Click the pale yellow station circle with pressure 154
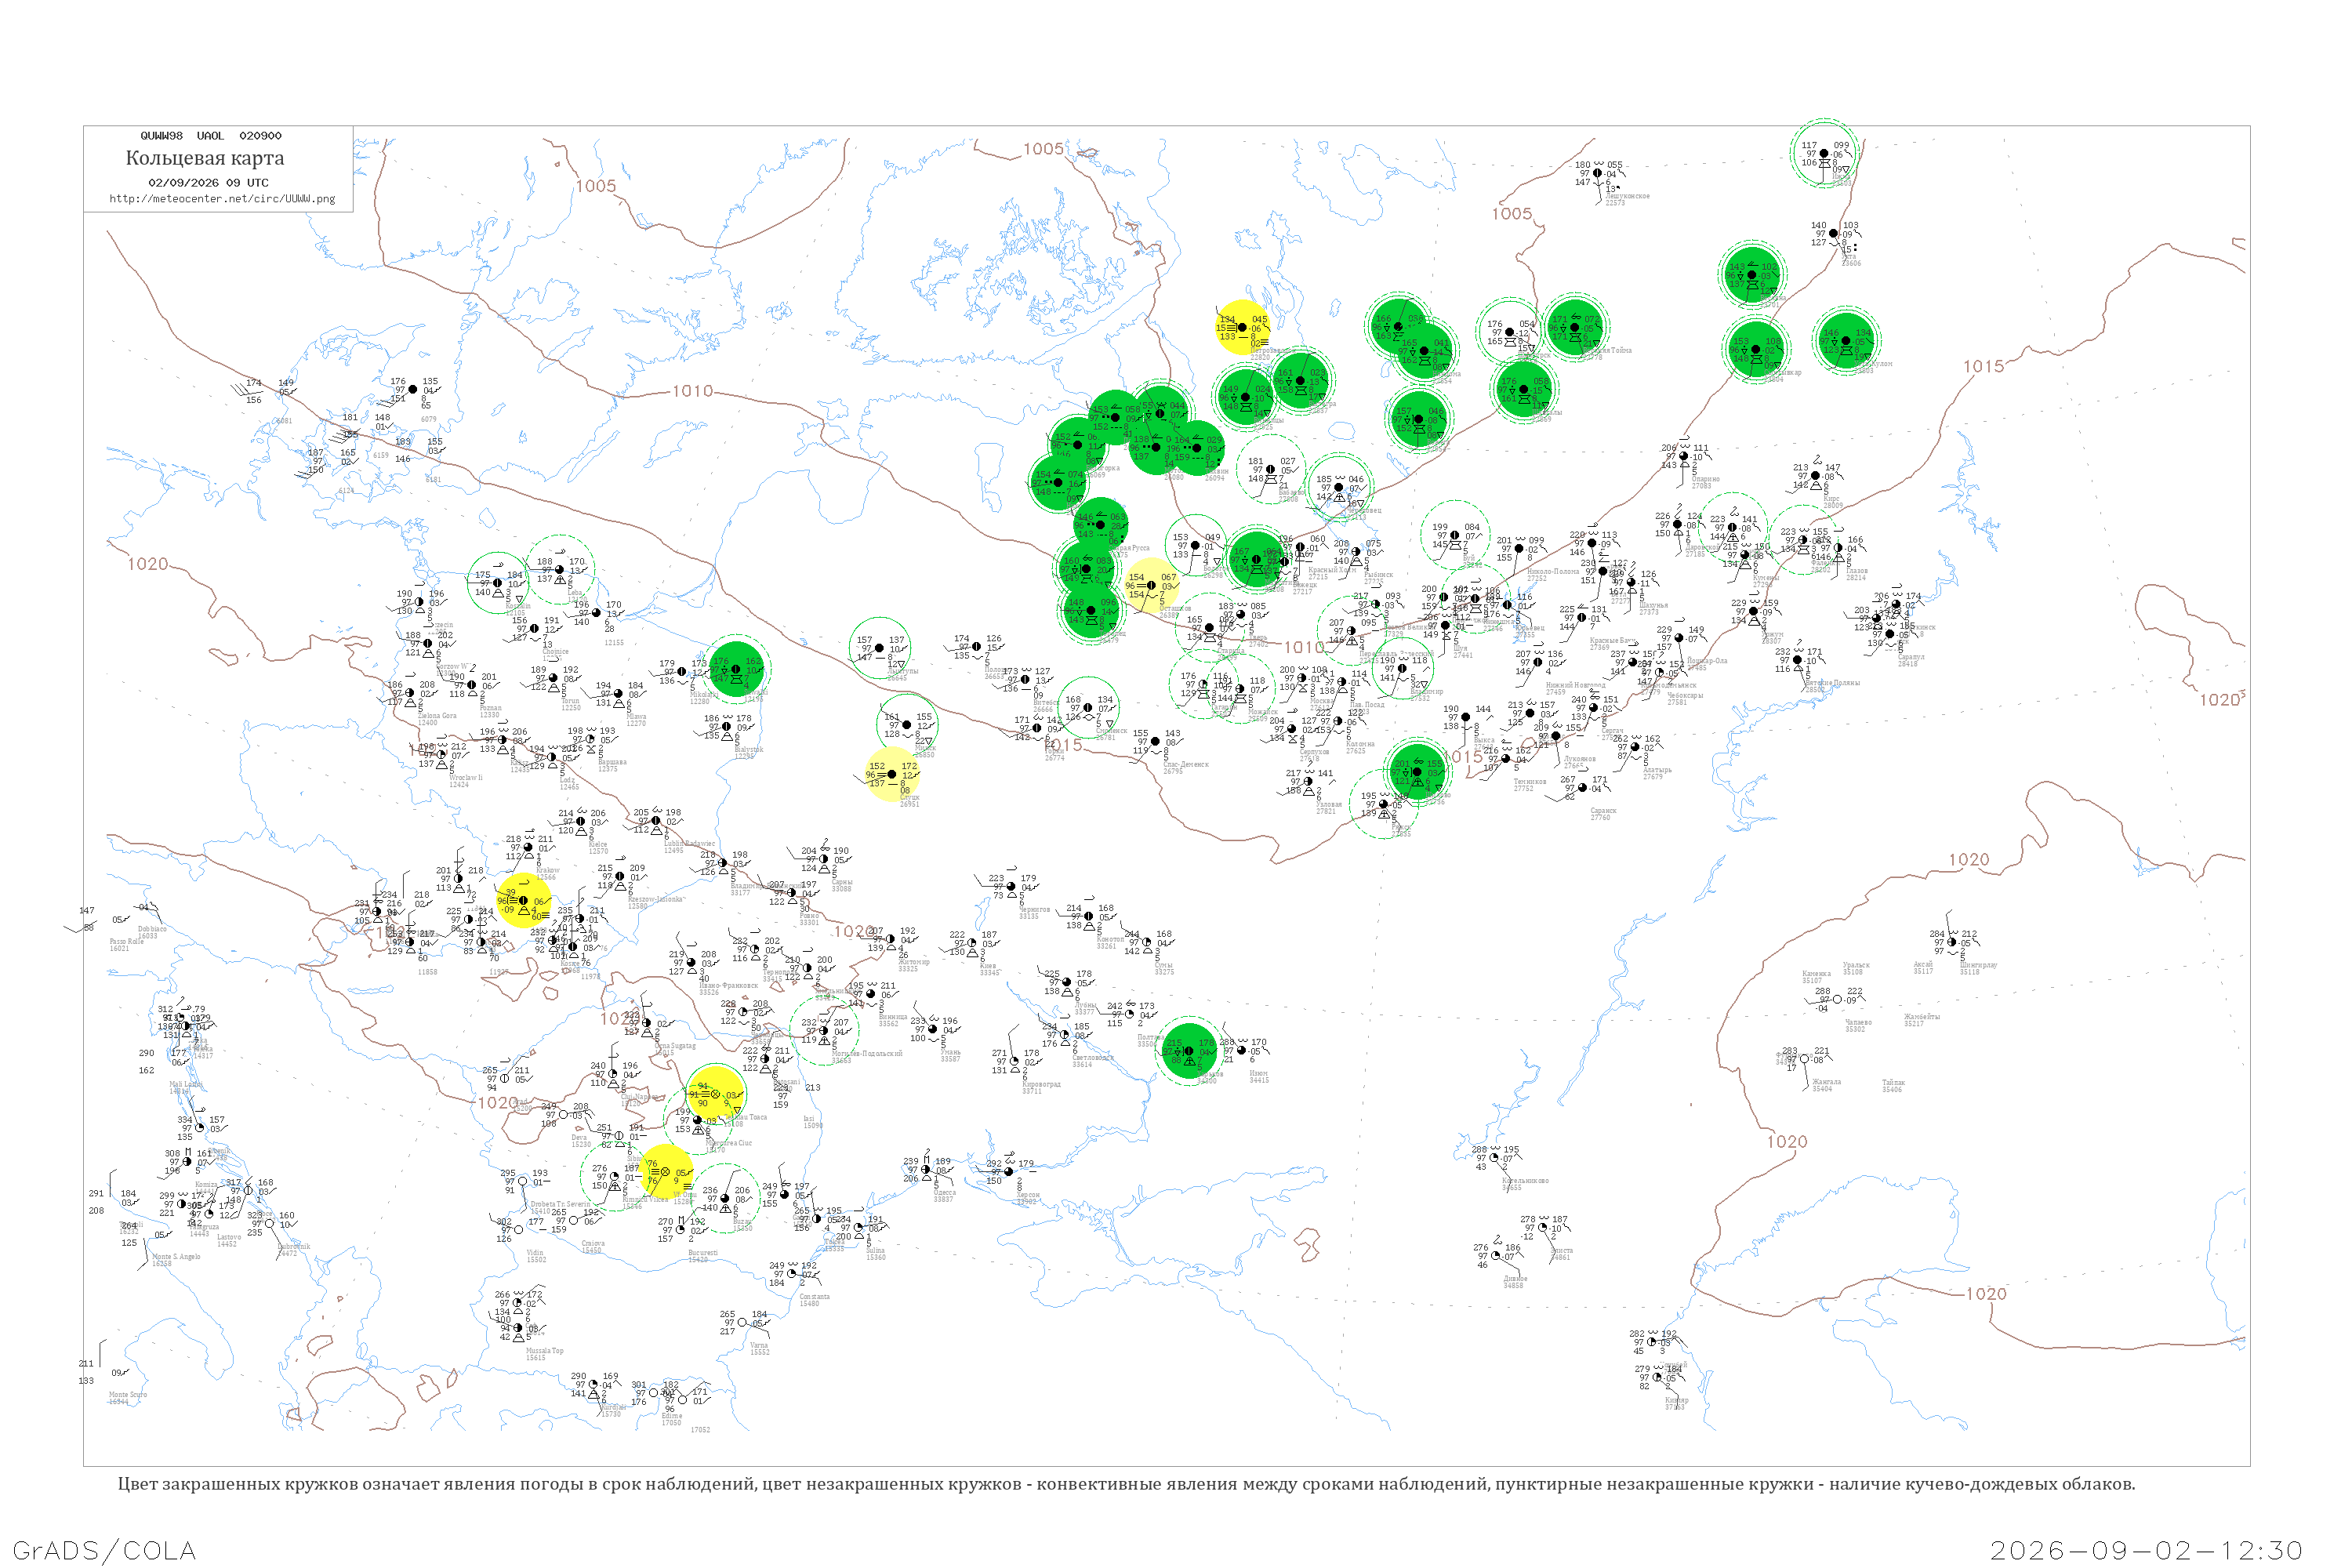 click(x=1152, y=586)
